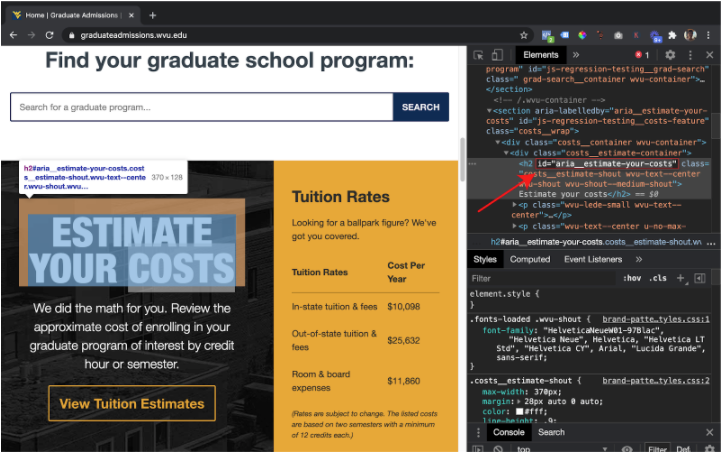Image resolution: width=721 pixels, height=453 pixels.
Task: Open the camera screenshot extension
Action: (618, 35)
